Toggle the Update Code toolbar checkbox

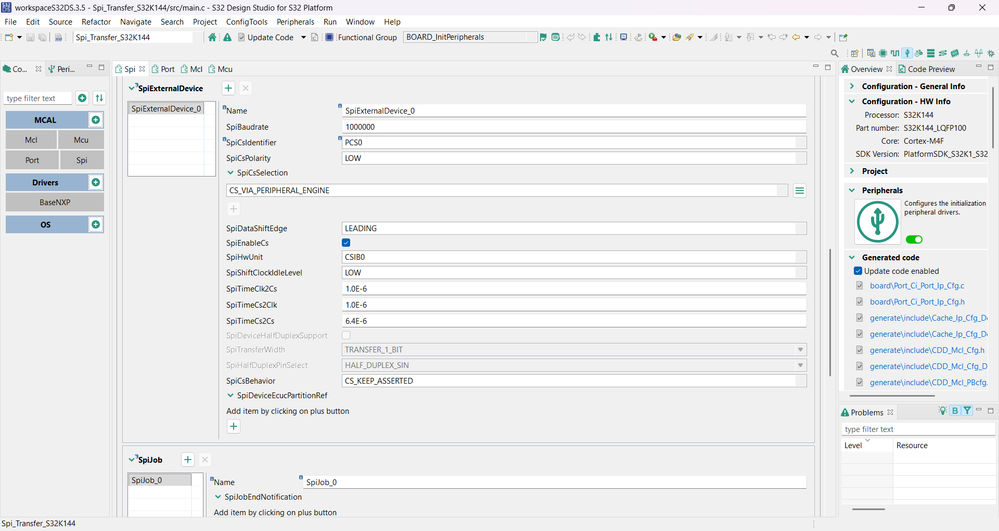241,37
